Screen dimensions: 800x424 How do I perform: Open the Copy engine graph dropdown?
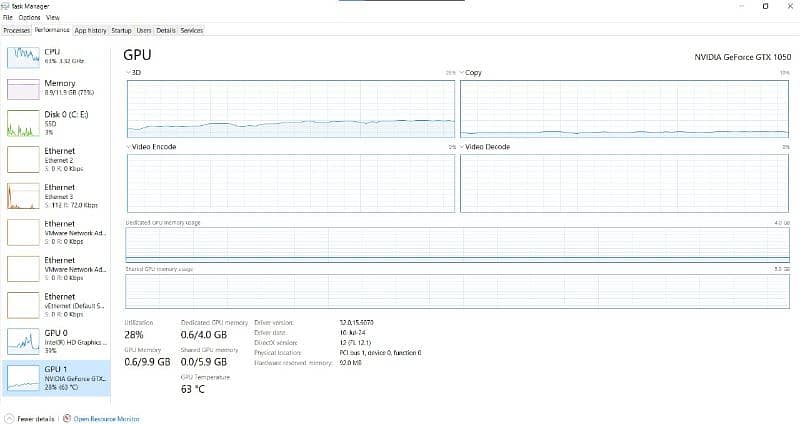[x=462, y=73]
